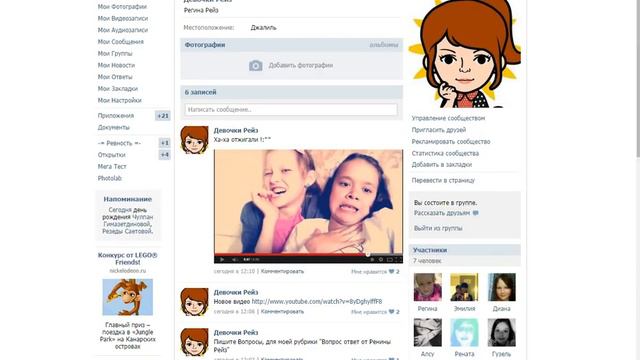
Task: Open member Гузель's profile photo
Action: point(502,332)
